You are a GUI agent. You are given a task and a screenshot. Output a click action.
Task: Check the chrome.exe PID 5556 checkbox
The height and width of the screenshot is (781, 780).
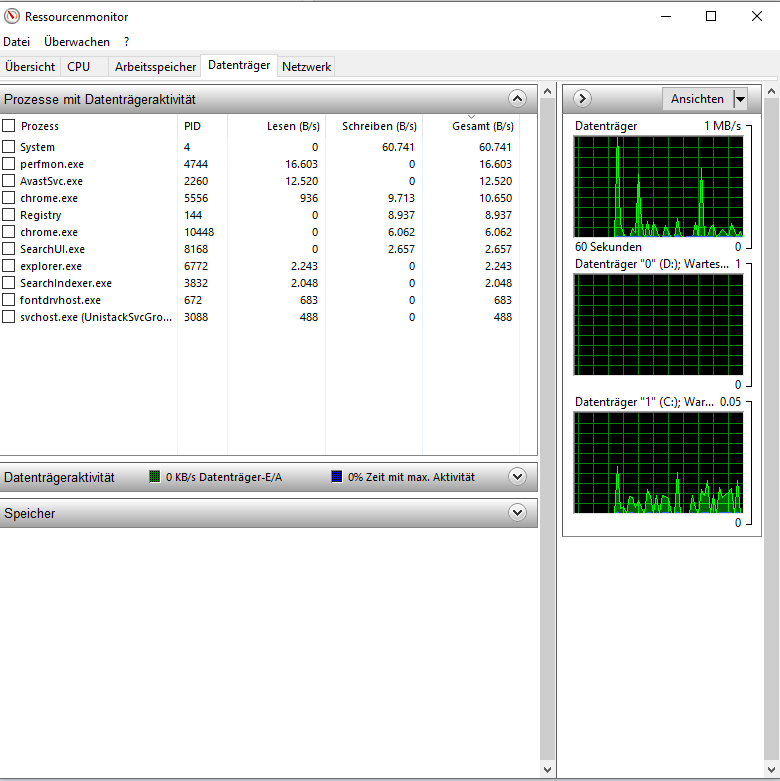[8, 197]
